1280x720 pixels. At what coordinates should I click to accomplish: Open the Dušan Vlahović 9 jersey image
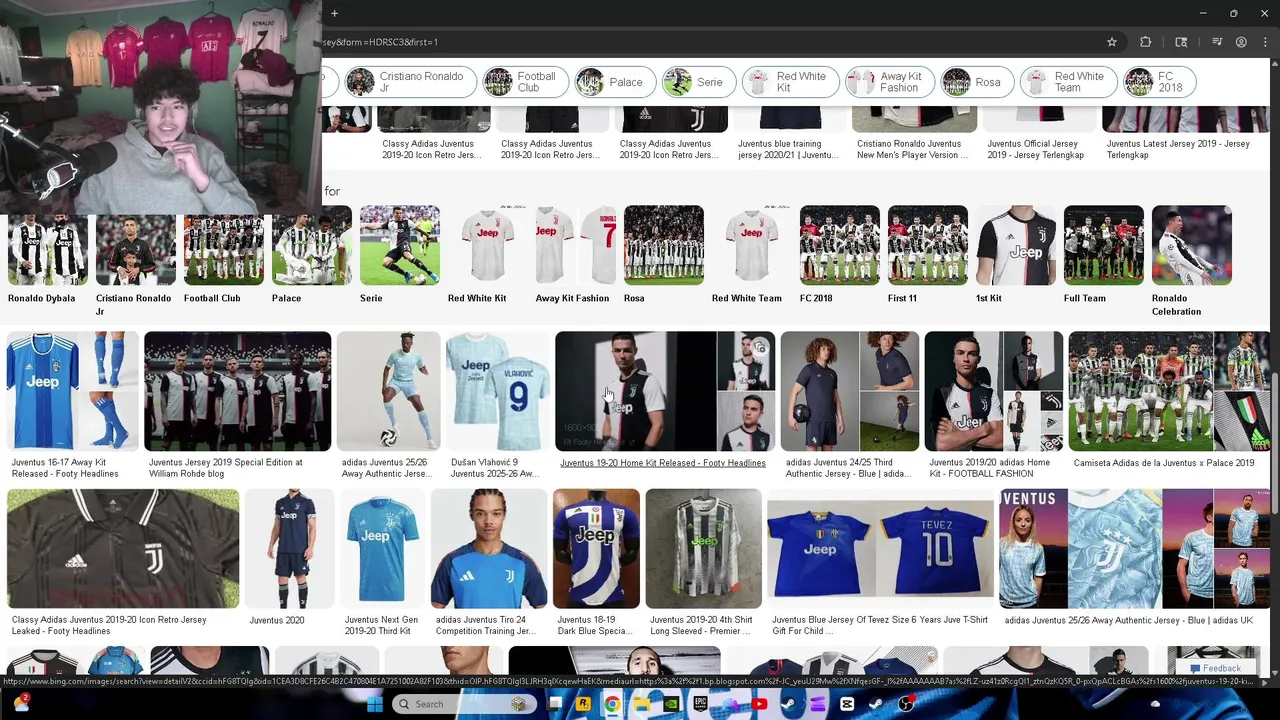pos(497,391)
